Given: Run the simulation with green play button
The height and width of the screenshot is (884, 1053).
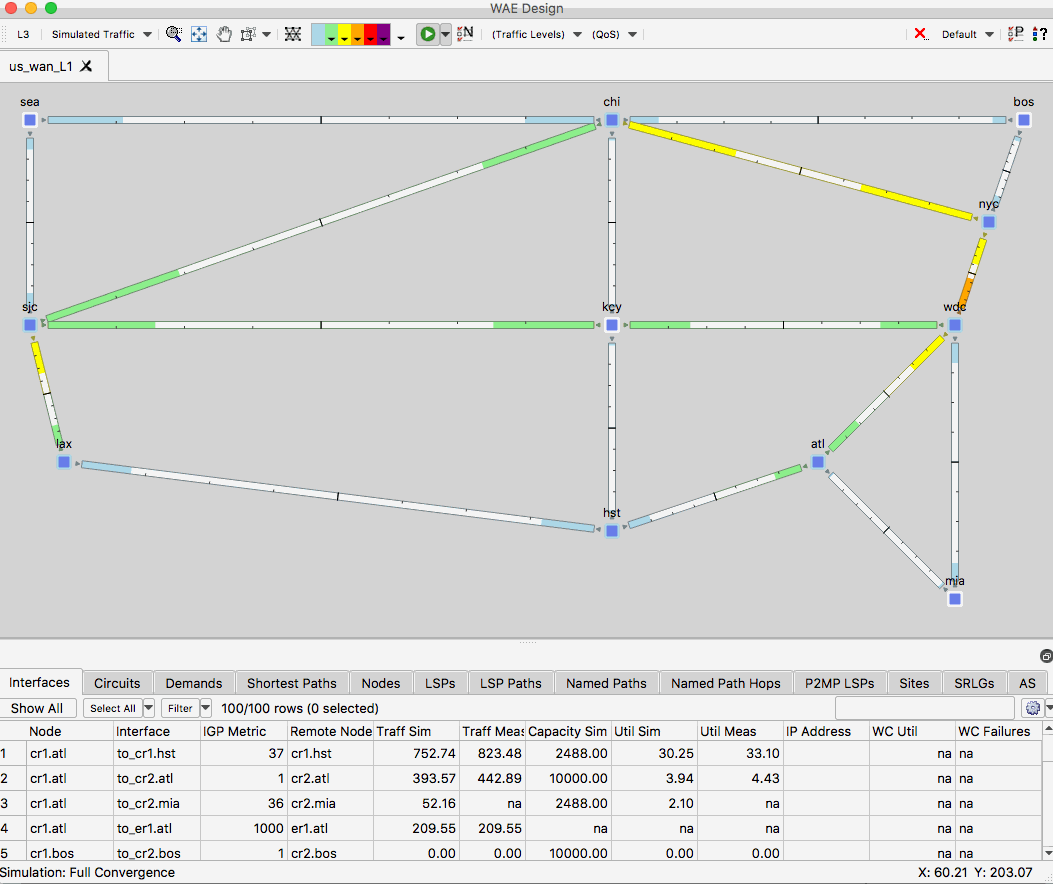Looking at the screenshot, I should pos(427,34).
